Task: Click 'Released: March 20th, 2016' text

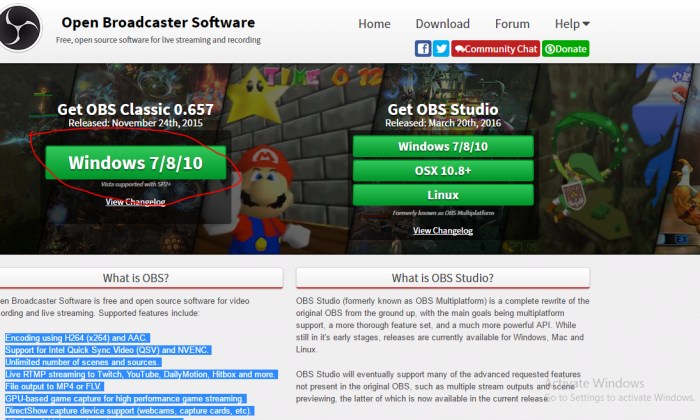Action: (443, 123)
